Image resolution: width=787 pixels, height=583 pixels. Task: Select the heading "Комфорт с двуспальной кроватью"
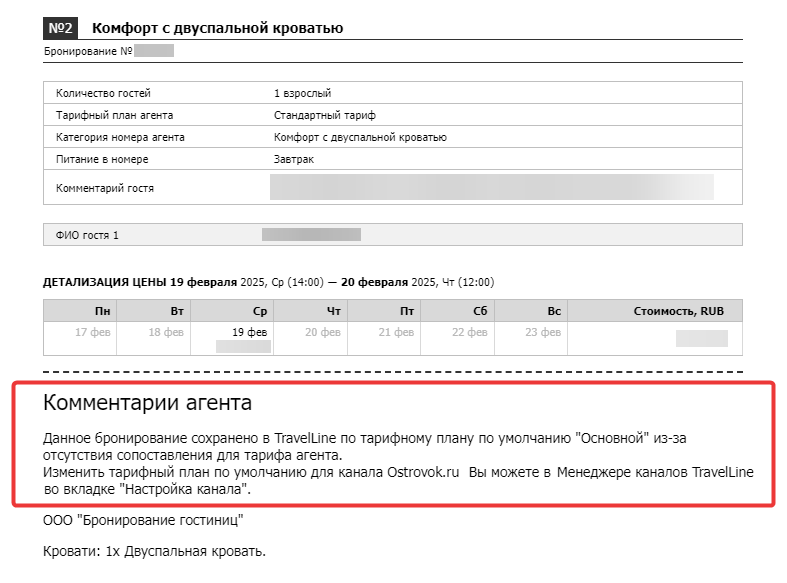(217, 28)
